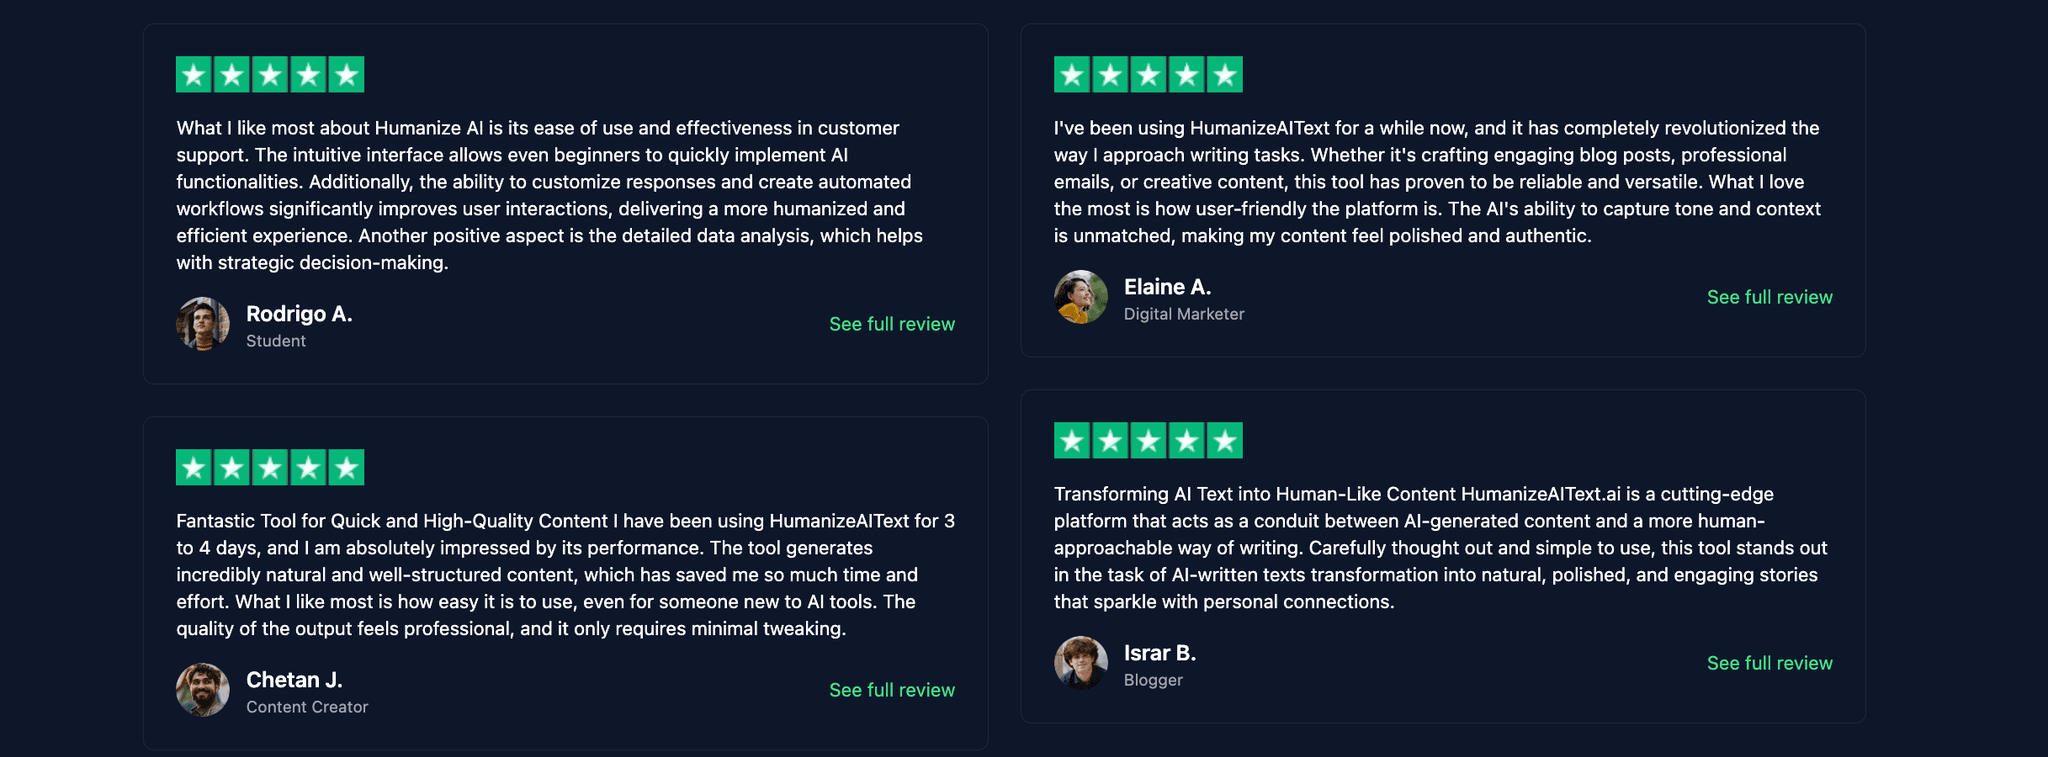2048x757 pixels.
Task: Click the third star in Chetan's rating
Action: click(269, 466)
